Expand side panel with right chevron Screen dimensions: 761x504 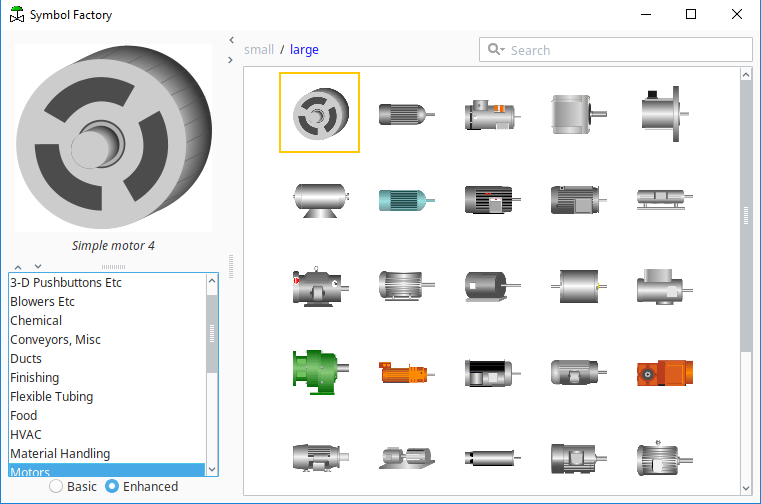(231, 60)
